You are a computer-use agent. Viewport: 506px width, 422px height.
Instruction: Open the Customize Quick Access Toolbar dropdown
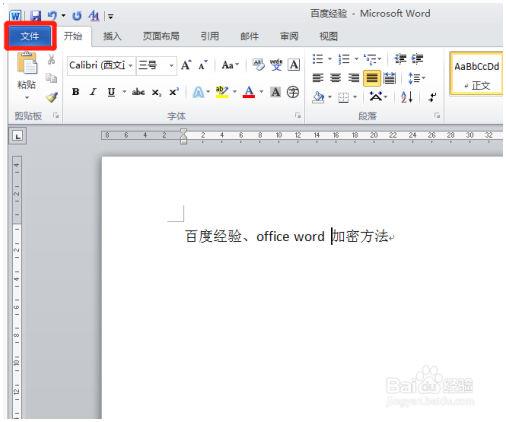[111, 16]
